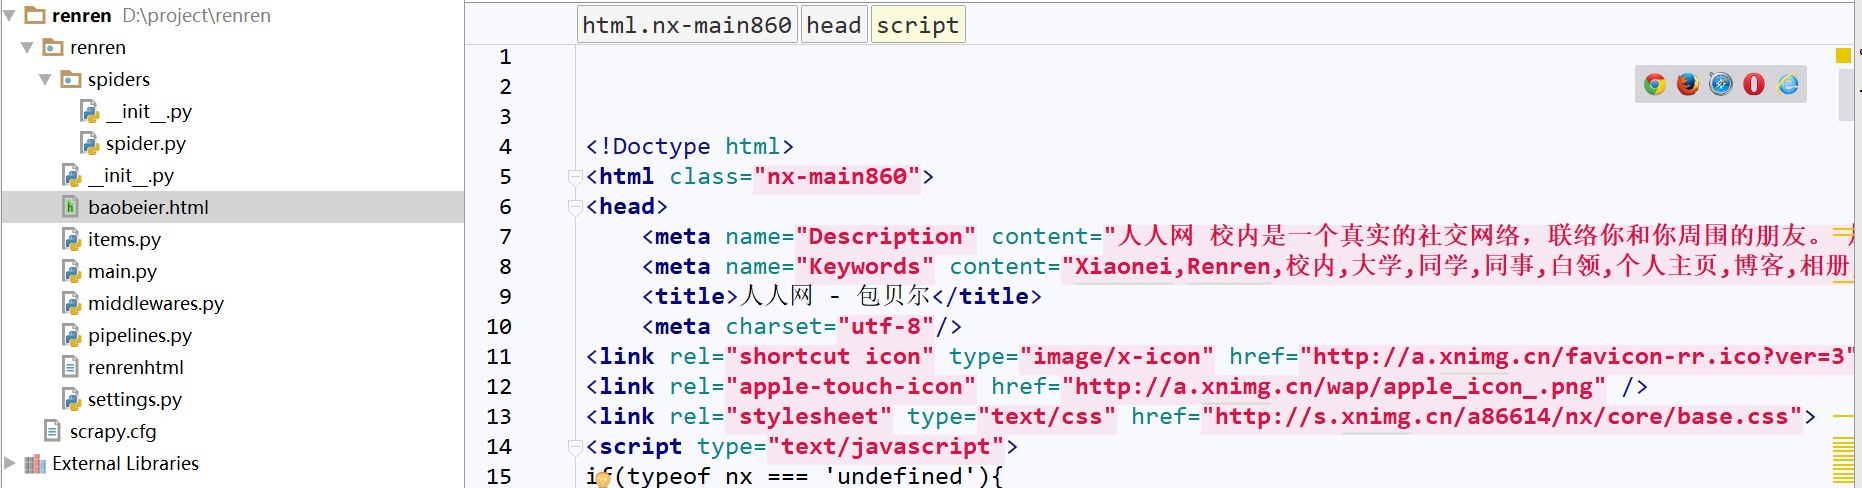The image size is (1862, 488).
Task: Click the spiders folder label
Action: 119,79
